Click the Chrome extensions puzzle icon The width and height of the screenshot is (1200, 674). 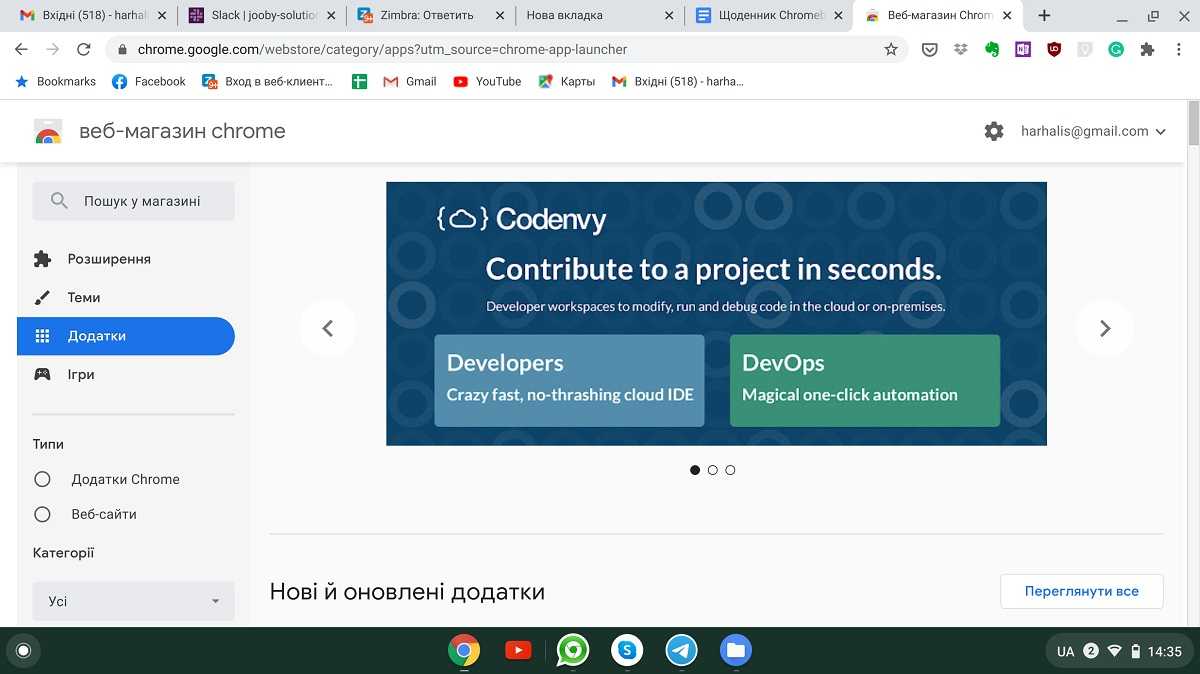tap(1147, 49)
